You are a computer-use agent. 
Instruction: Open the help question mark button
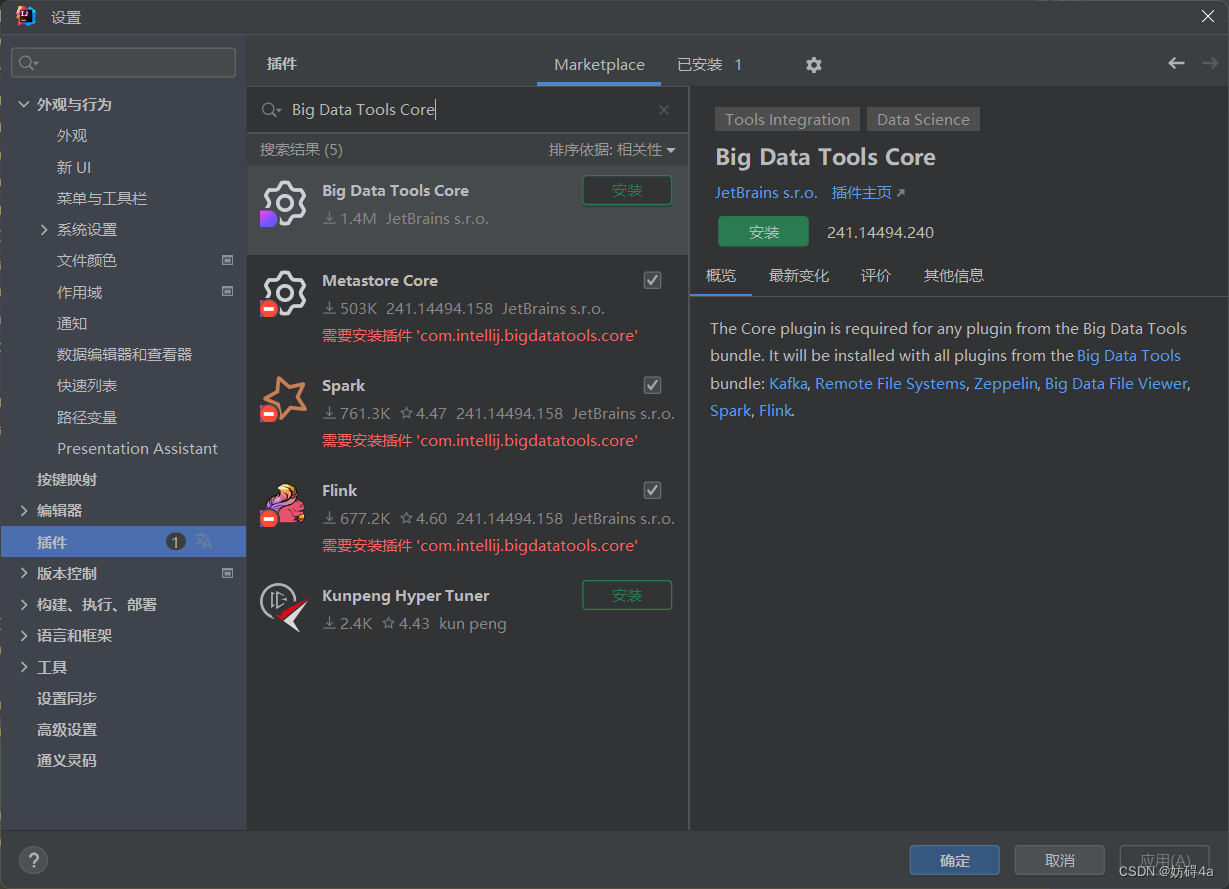33,860
